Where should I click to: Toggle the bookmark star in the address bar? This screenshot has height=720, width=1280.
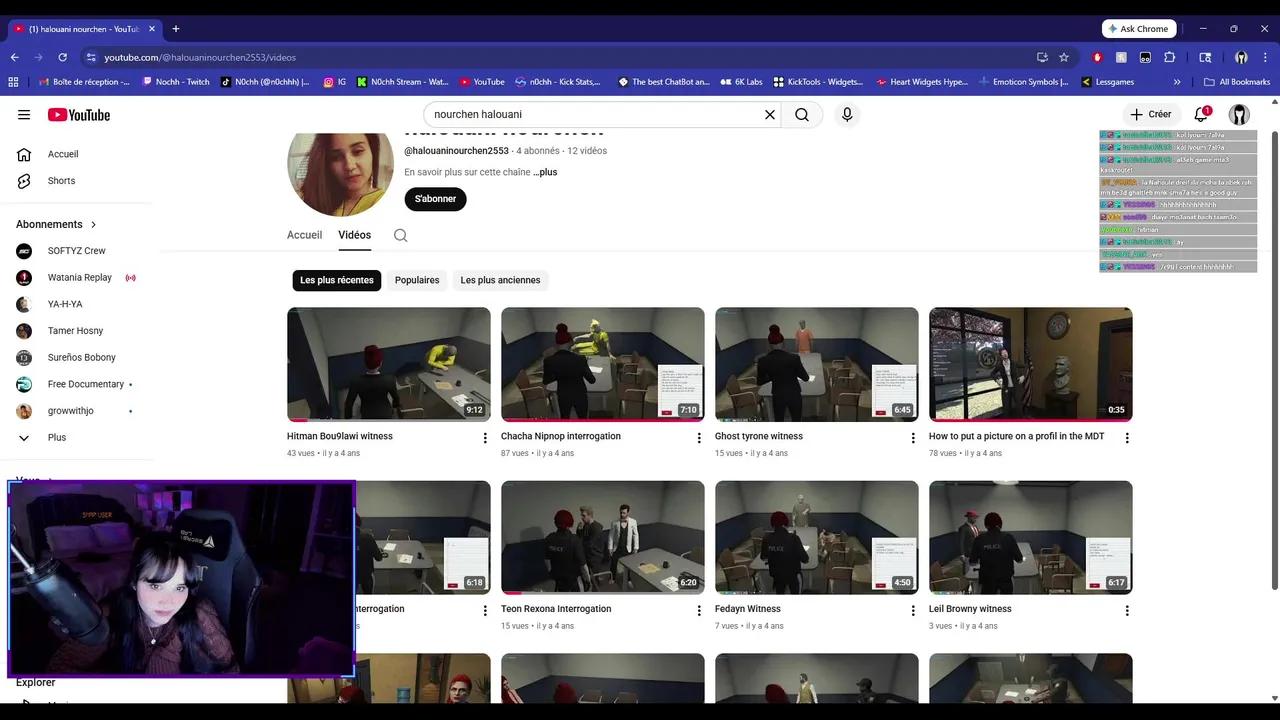pos(1063,57)
